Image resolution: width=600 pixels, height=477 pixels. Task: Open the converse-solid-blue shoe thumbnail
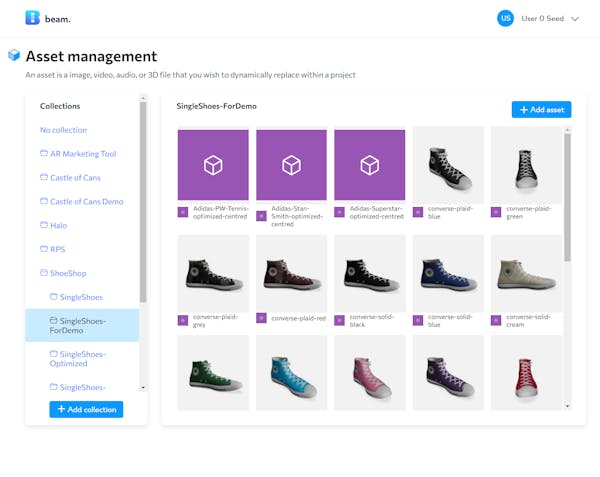448,274
